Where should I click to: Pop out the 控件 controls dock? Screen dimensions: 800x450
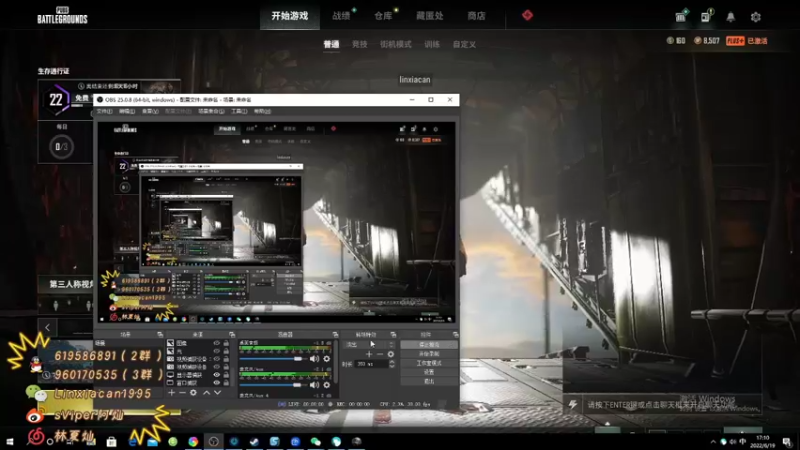click(455, 335)
